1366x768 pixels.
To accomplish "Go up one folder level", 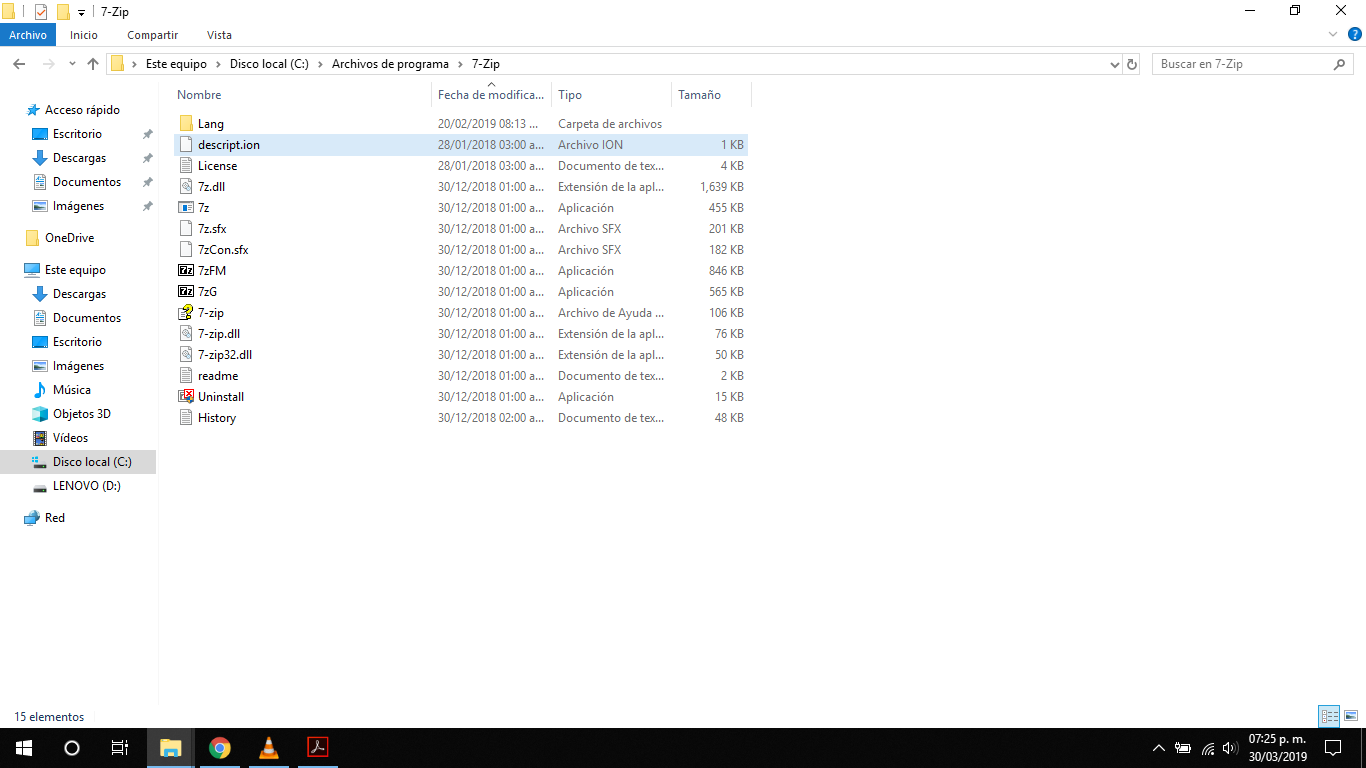I will [x=93, y=64].
